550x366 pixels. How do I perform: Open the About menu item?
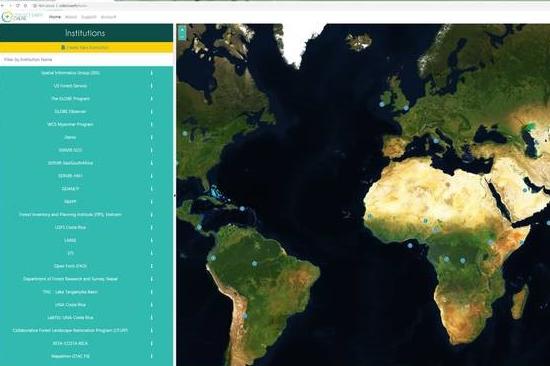click(71, 17)
